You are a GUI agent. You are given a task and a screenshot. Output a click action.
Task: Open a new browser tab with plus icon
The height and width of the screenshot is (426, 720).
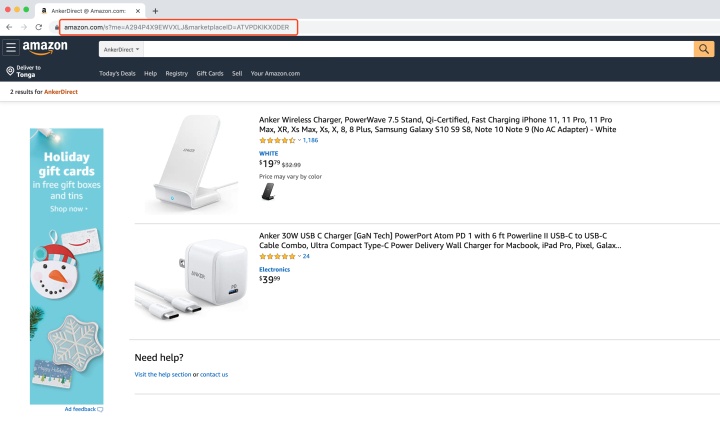coord(155,11)
